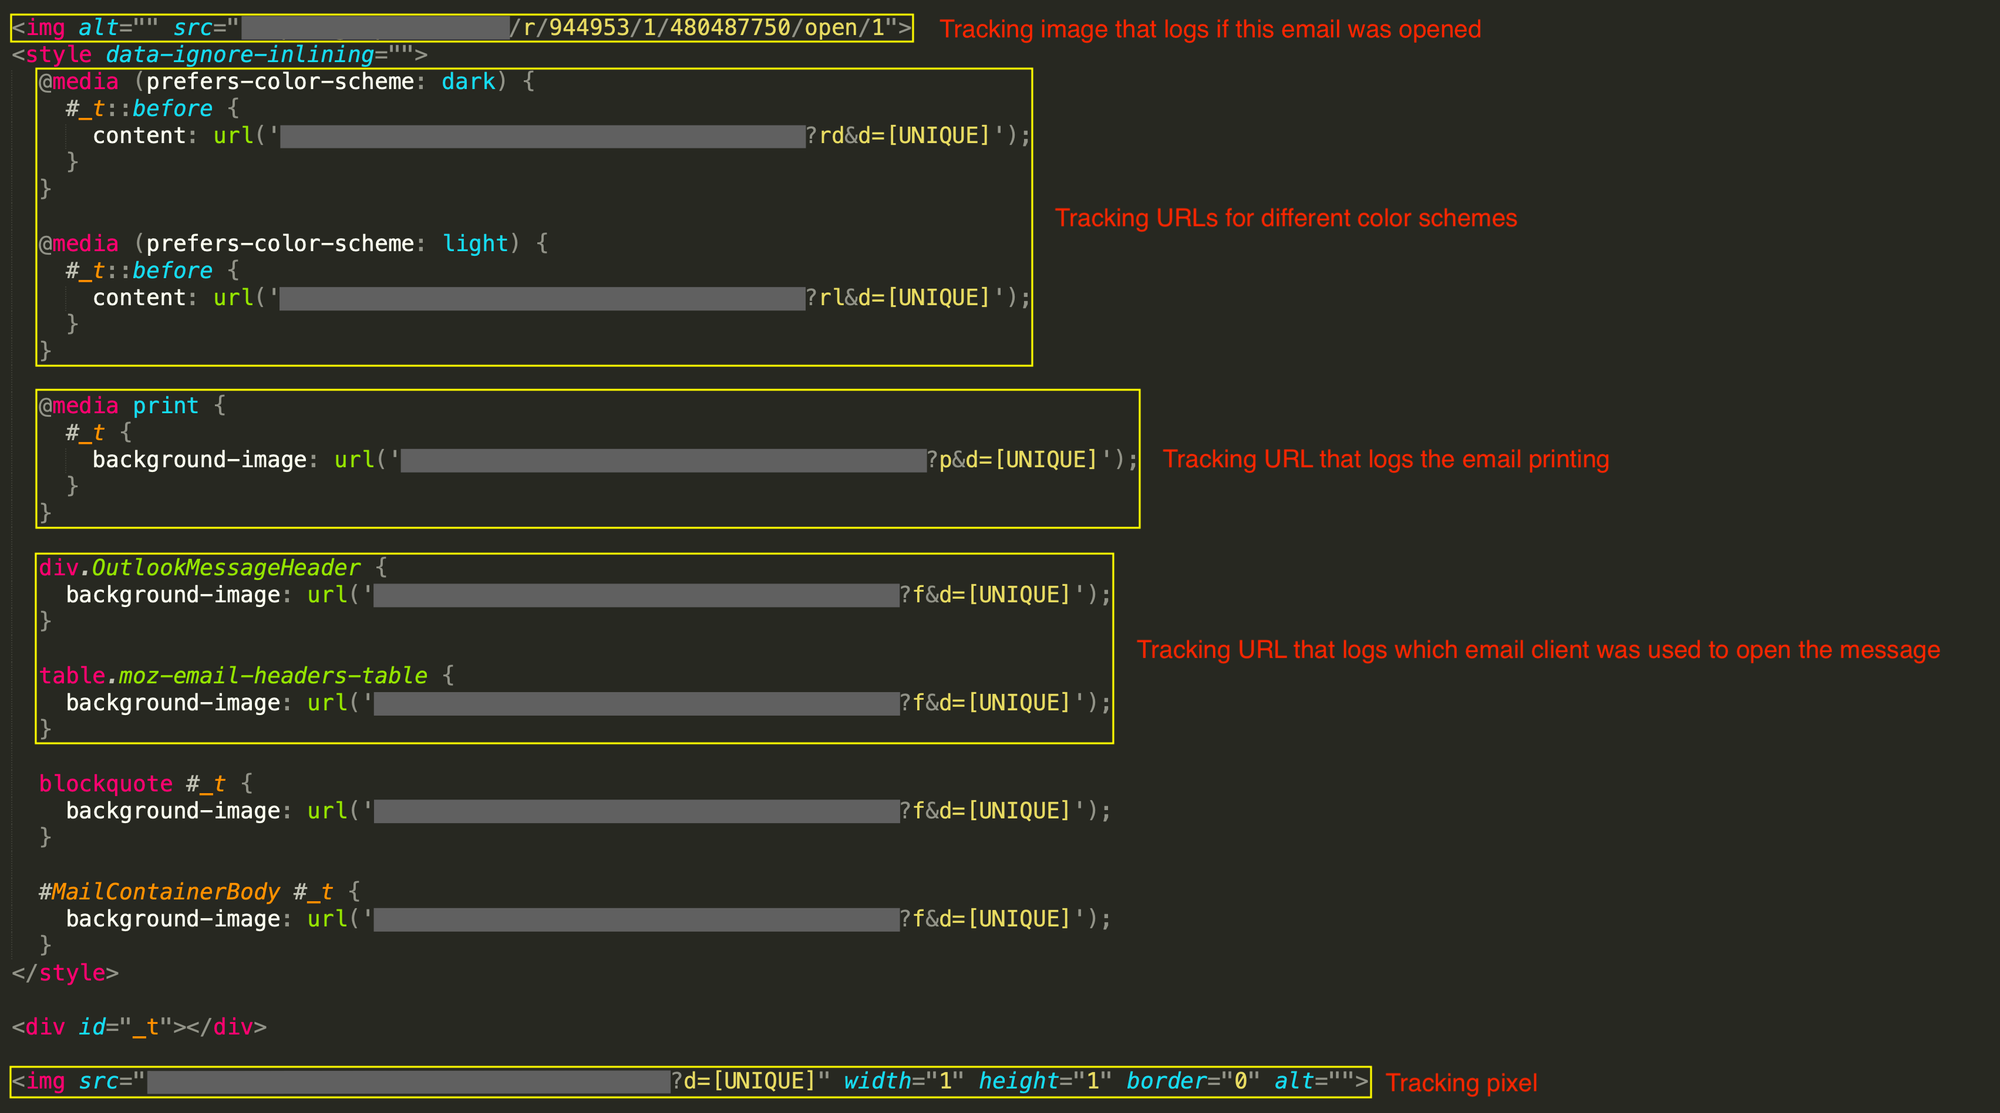Click the "/r/944953/1/480487750/open/1" URL path
This screenshot has height=1113, width=2000.
coord(697,28)
